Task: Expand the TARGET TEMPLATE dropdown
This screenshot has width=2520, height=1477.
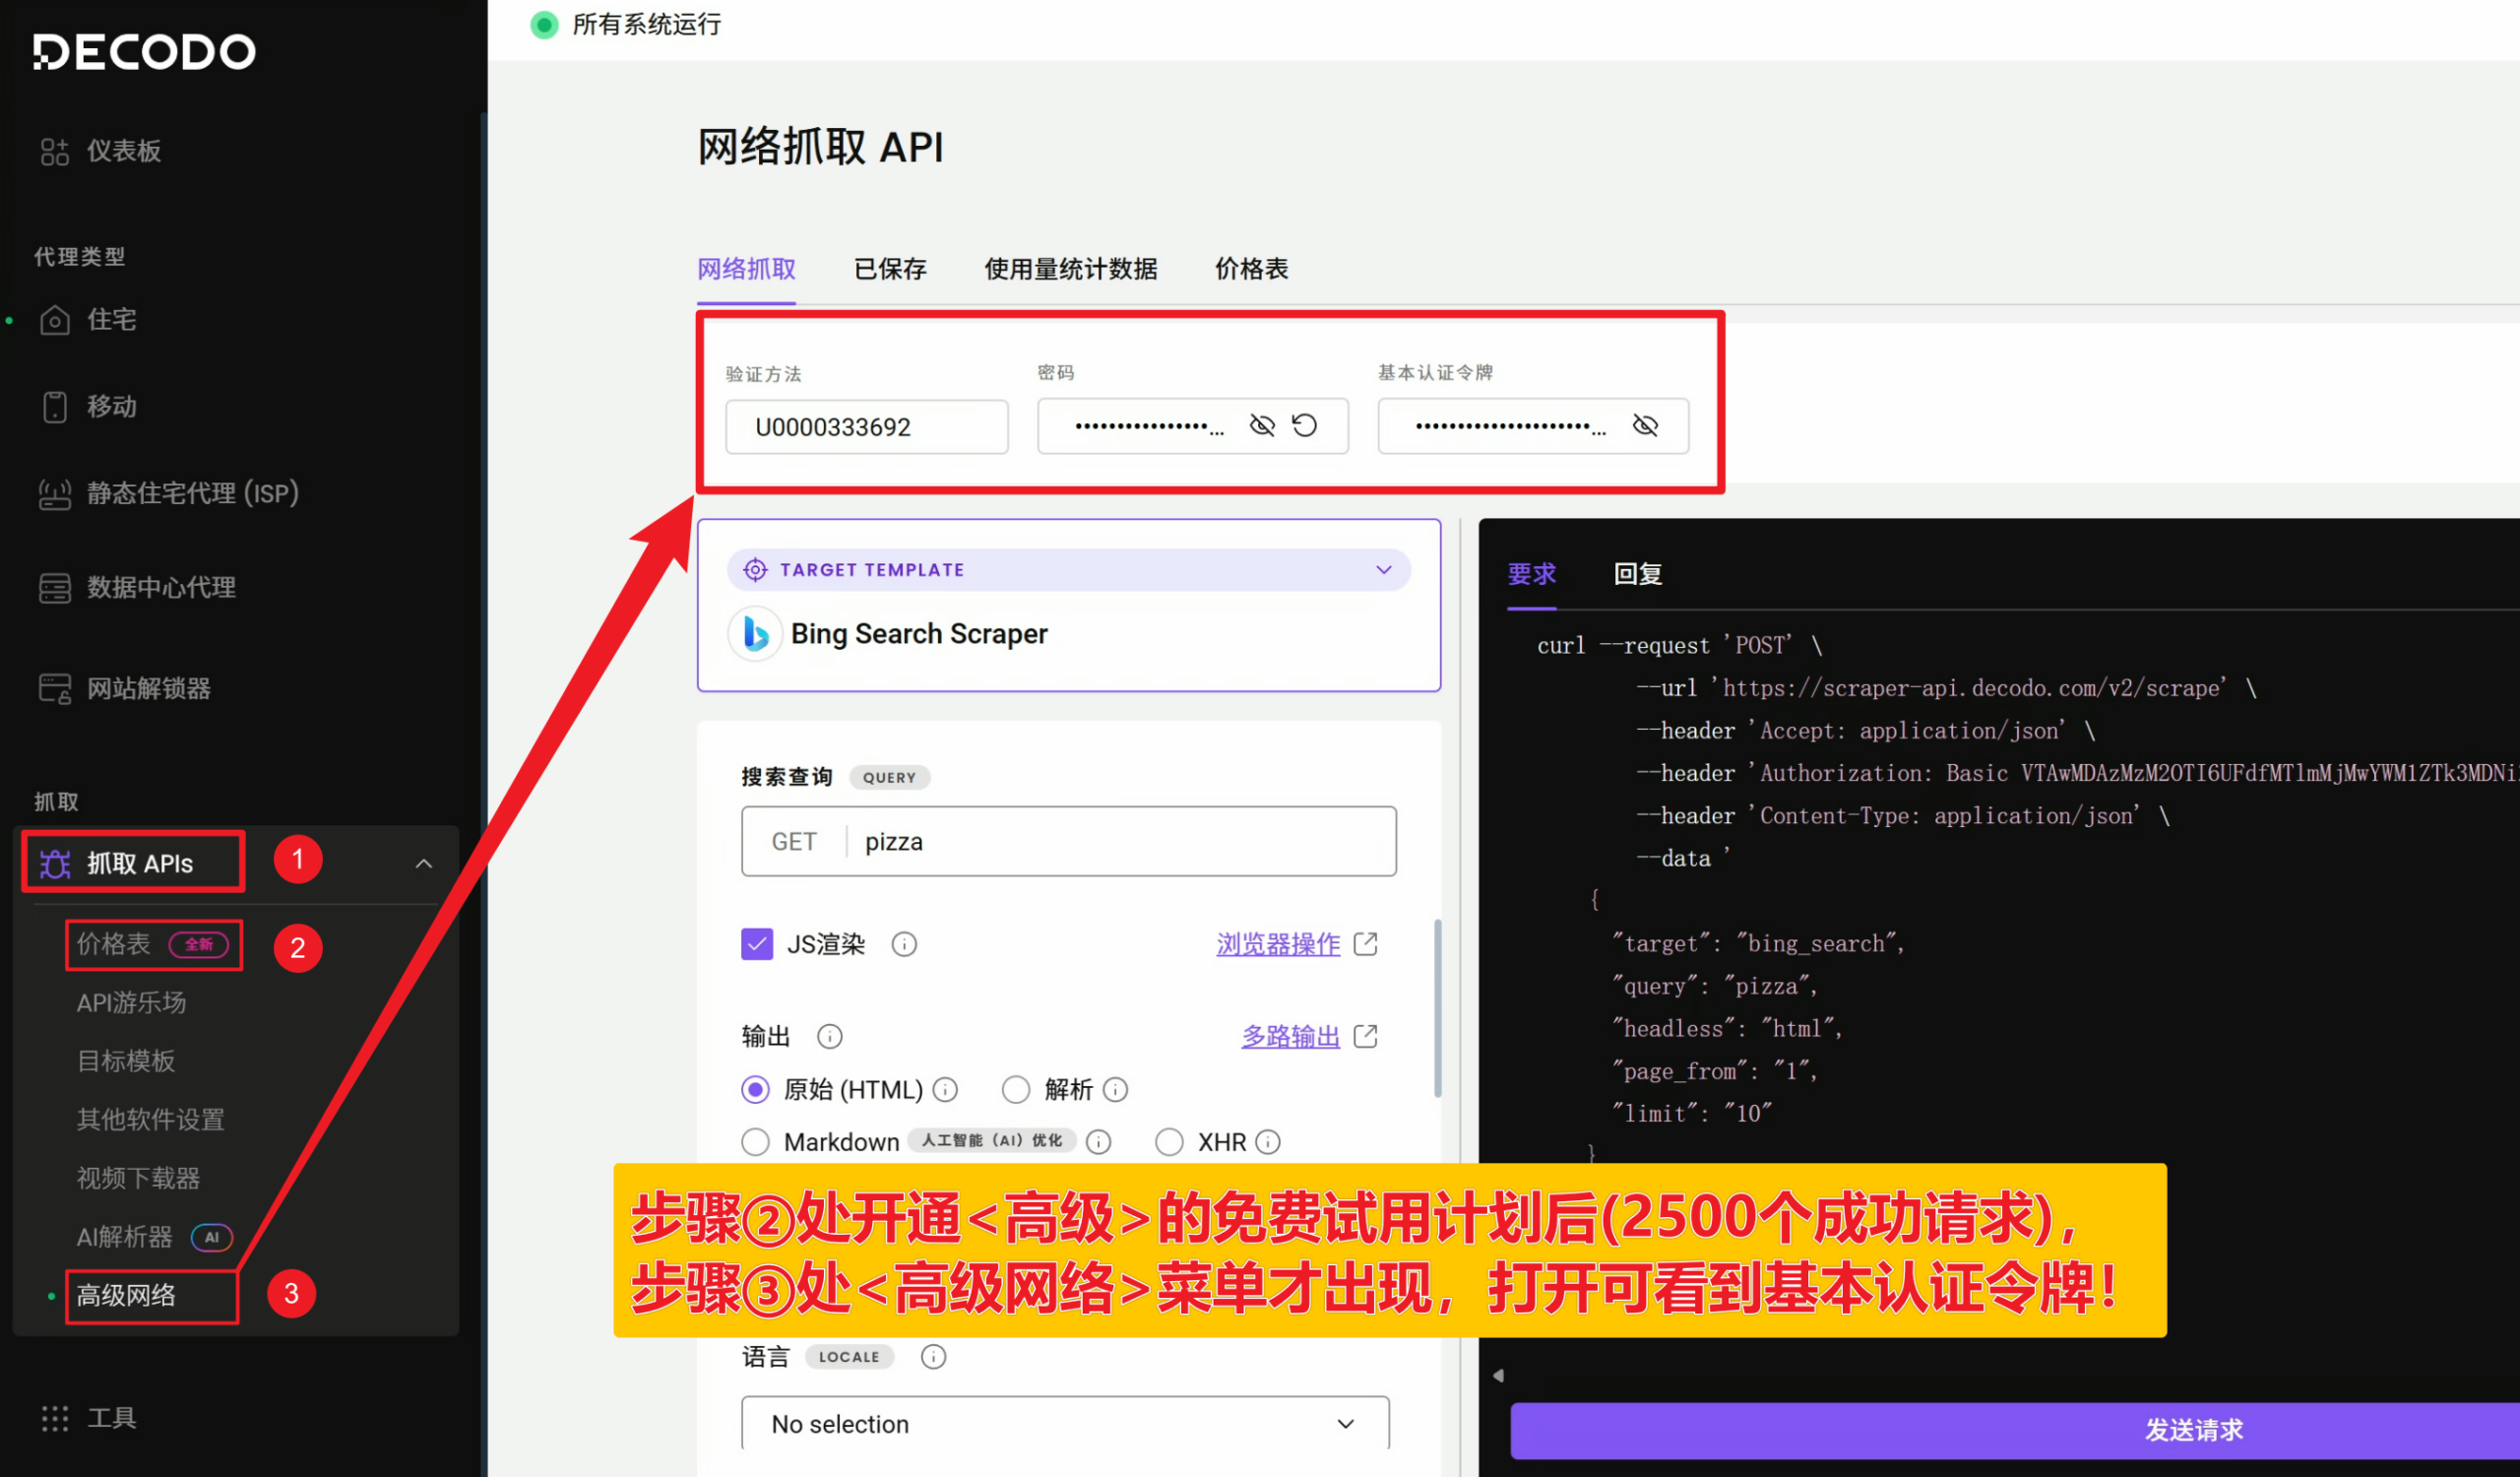Action: 1384,570
